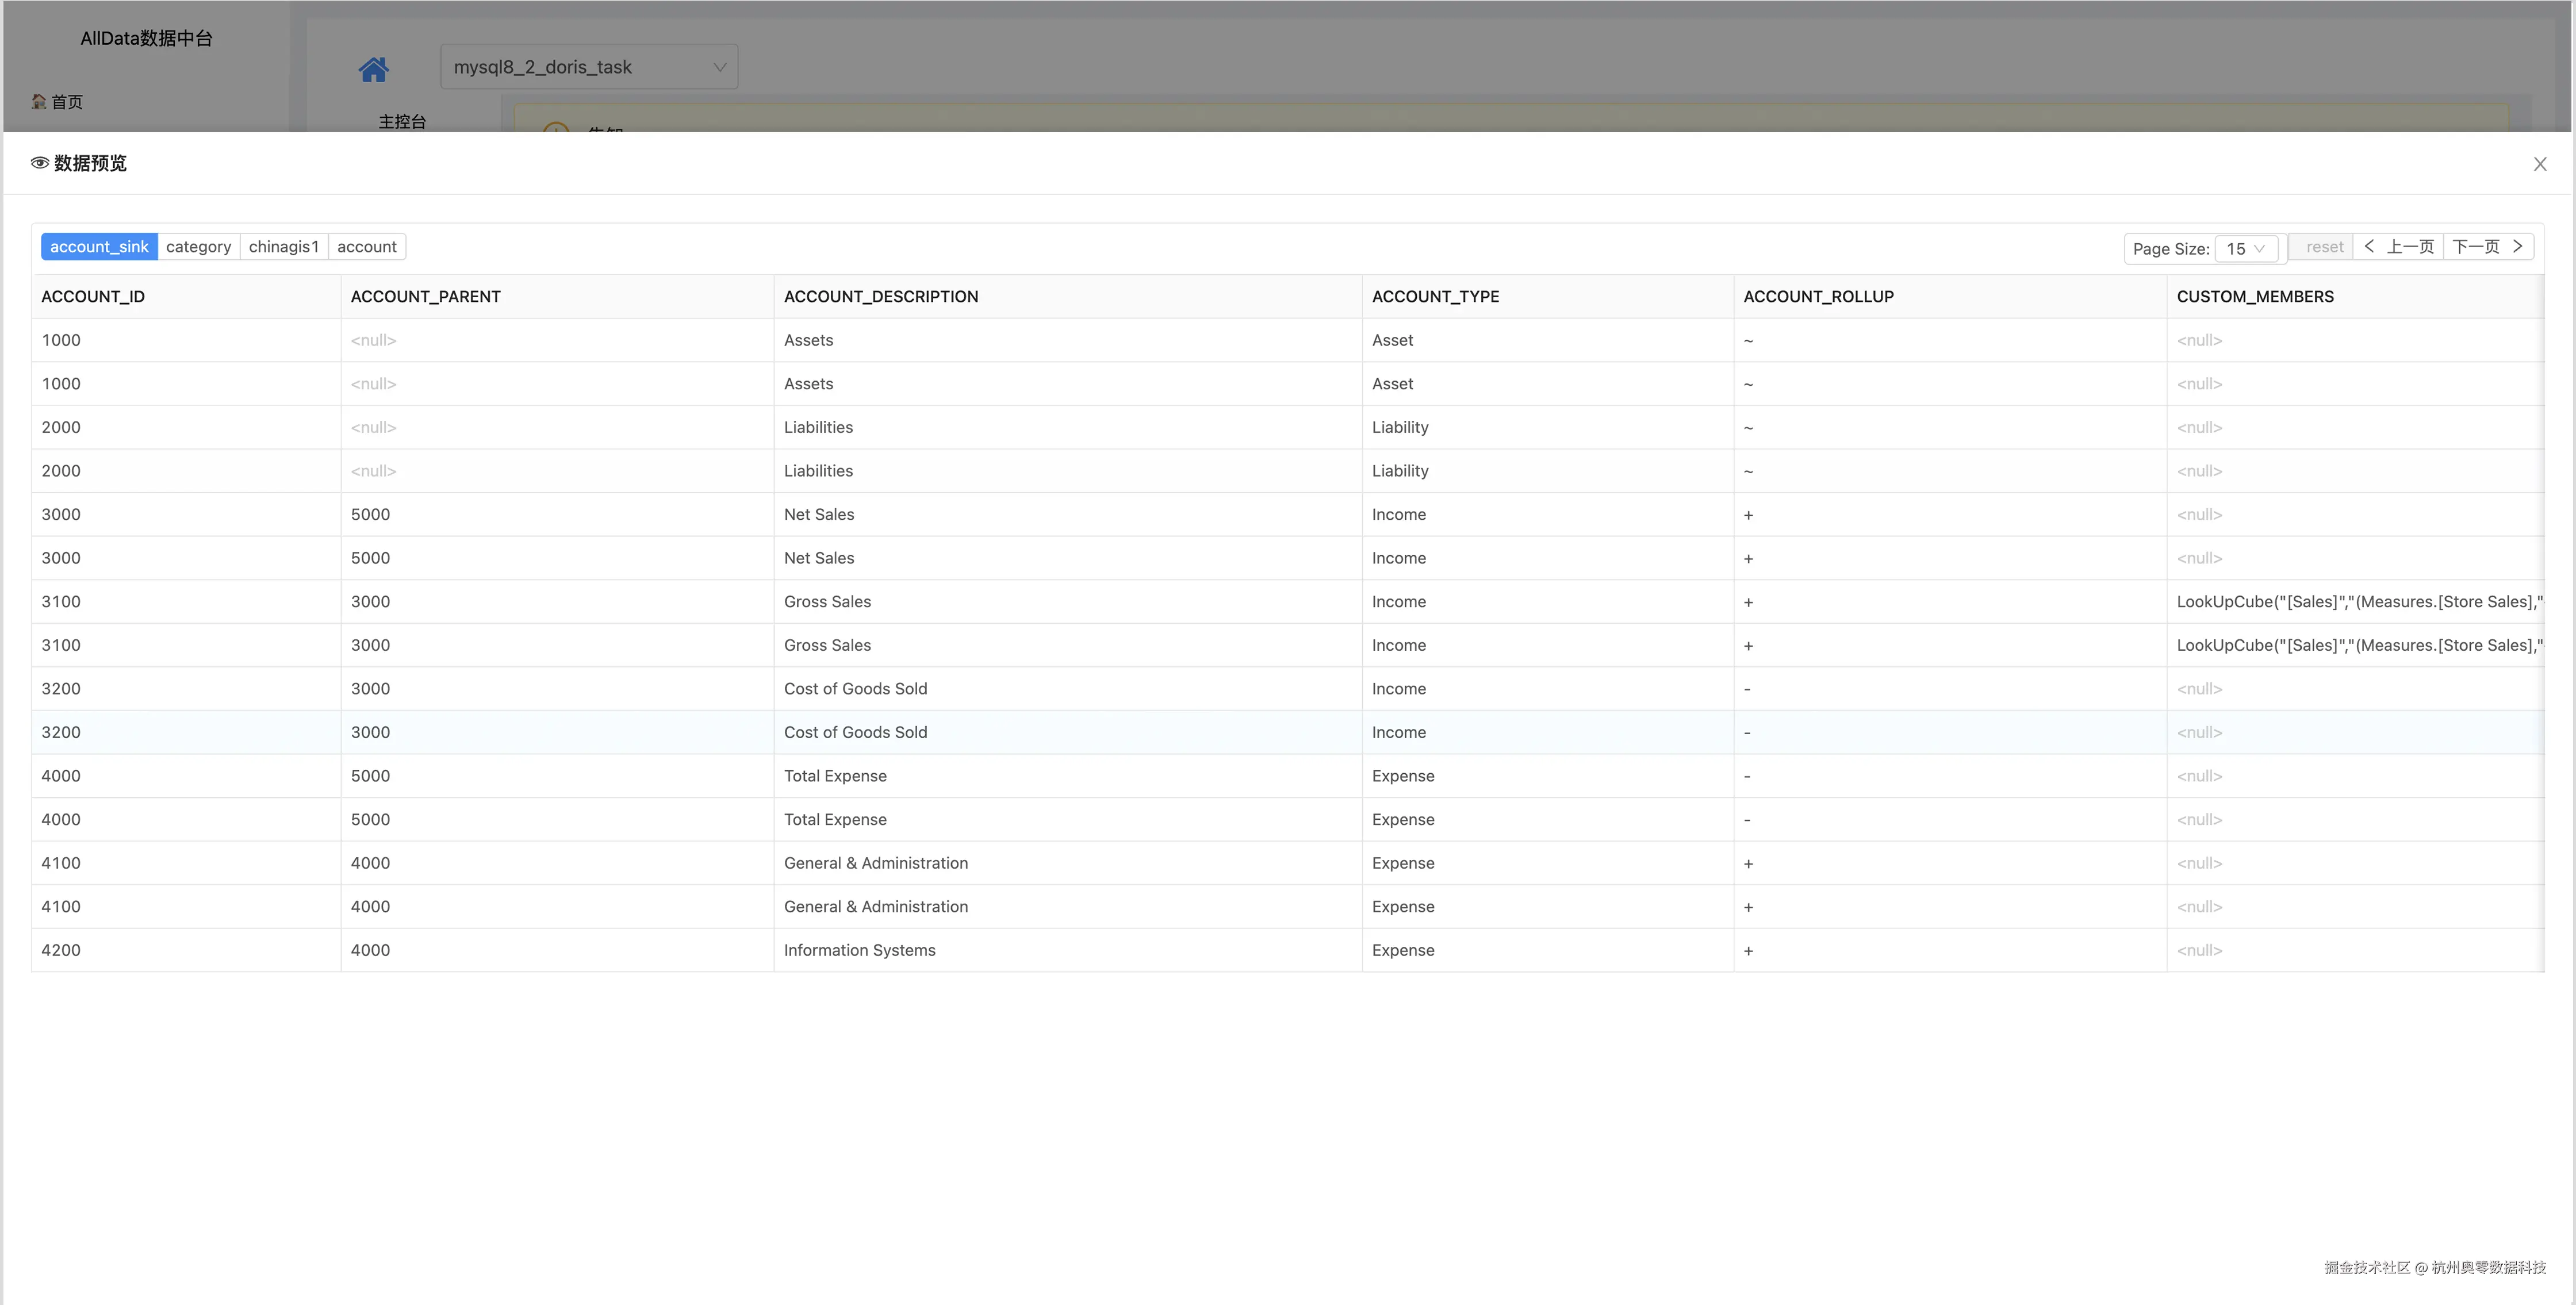
Task: Click the reset button
Action: [2324, 247]
